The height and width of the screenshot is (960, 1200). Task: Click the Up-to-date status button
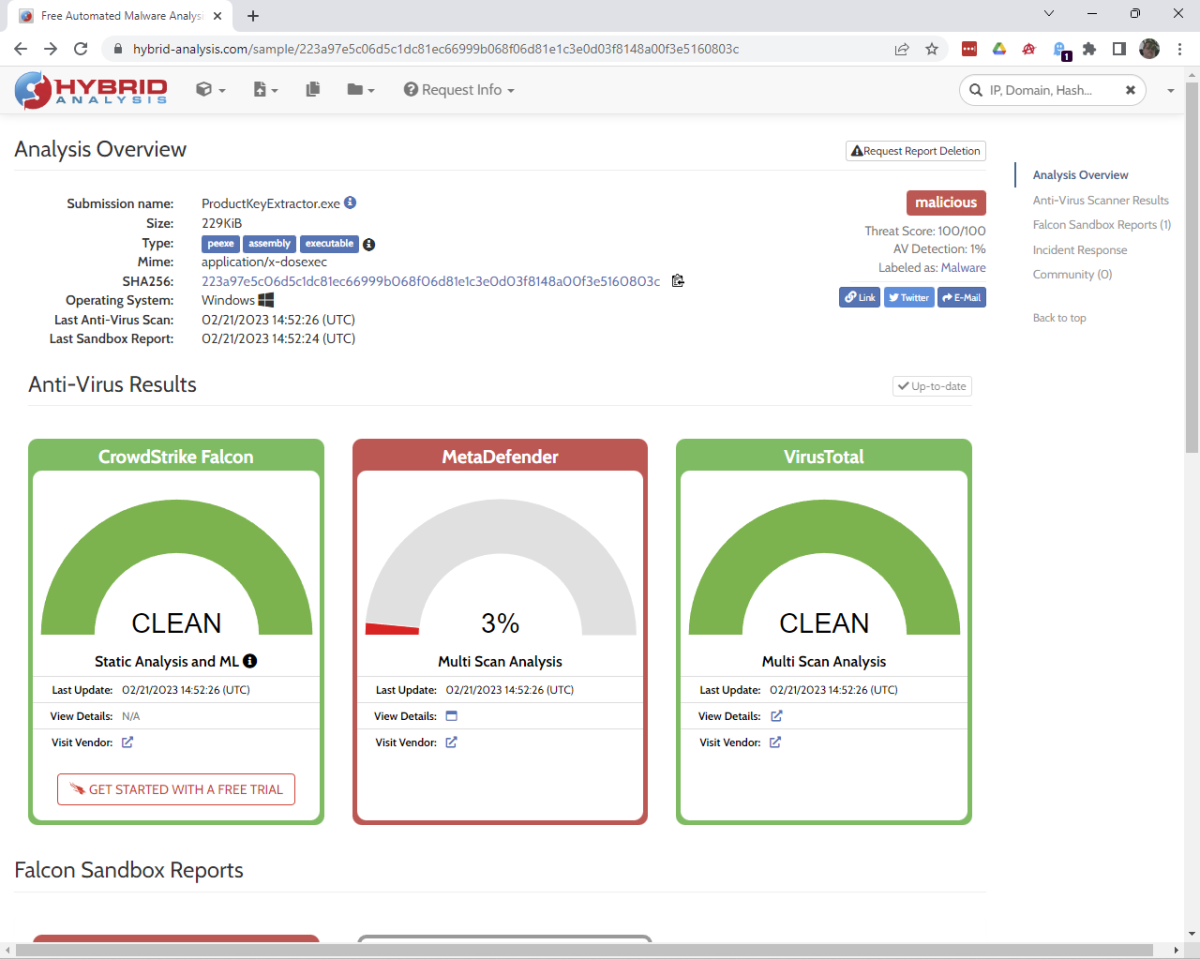932,386
